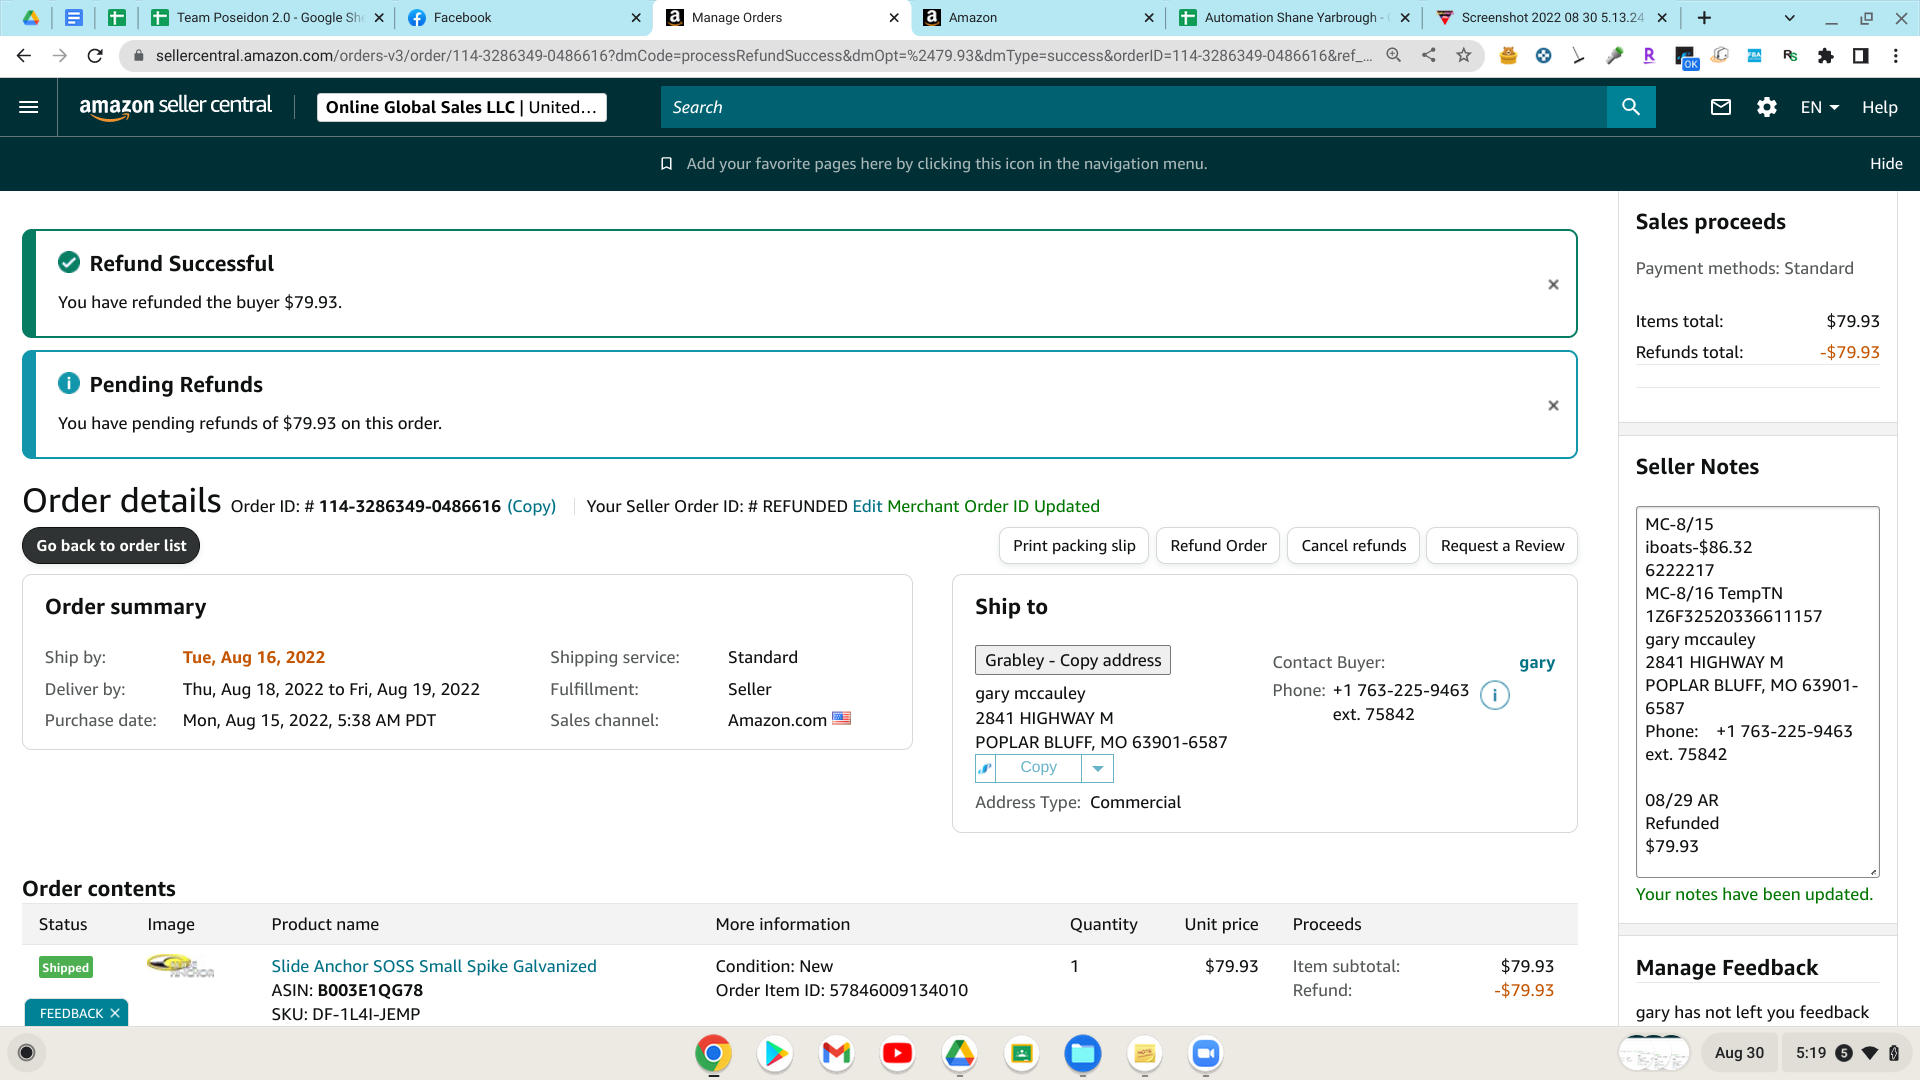Click the browser share icon

tap(1429, 56)
